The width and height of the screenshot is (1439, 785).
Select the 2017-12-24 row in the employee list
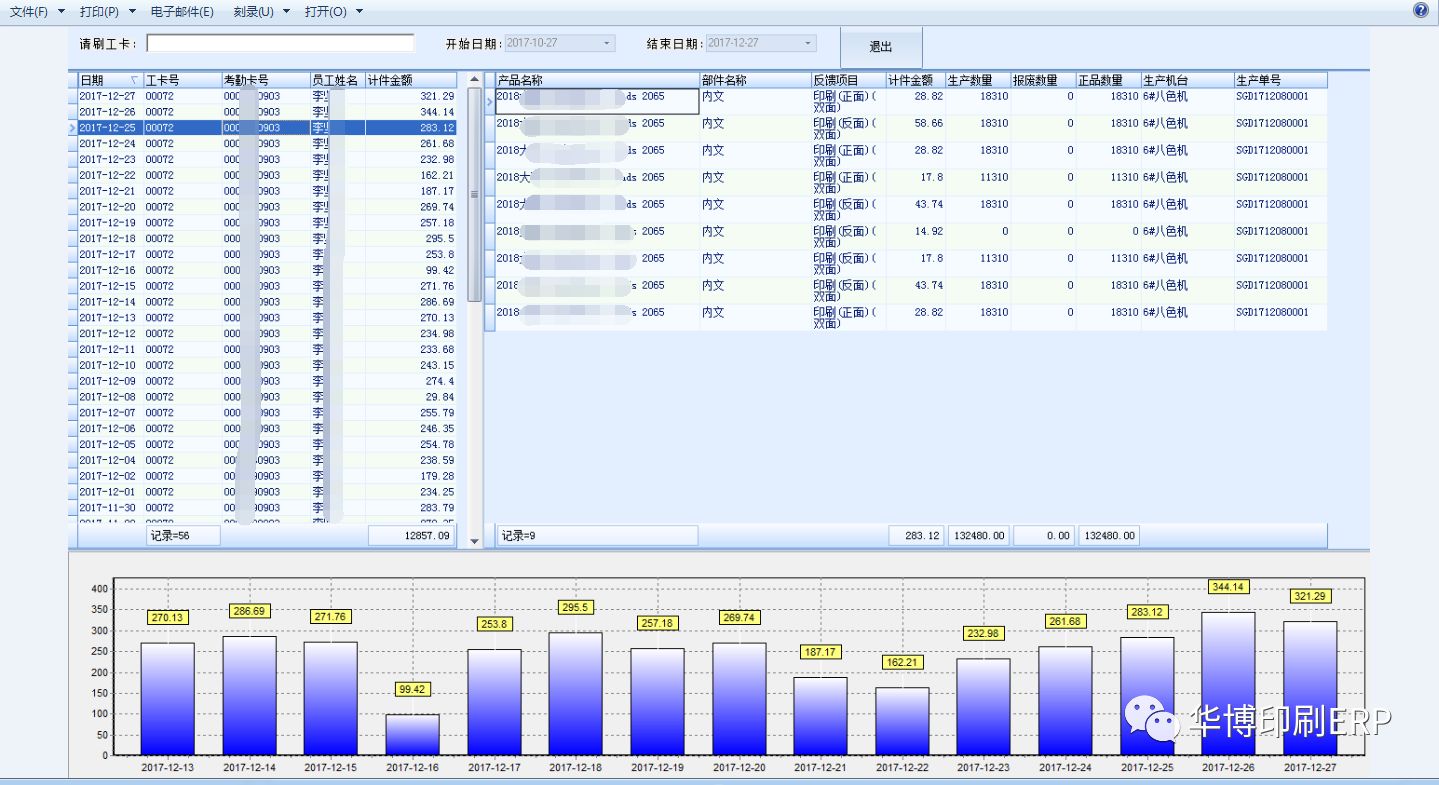(267, 144)
